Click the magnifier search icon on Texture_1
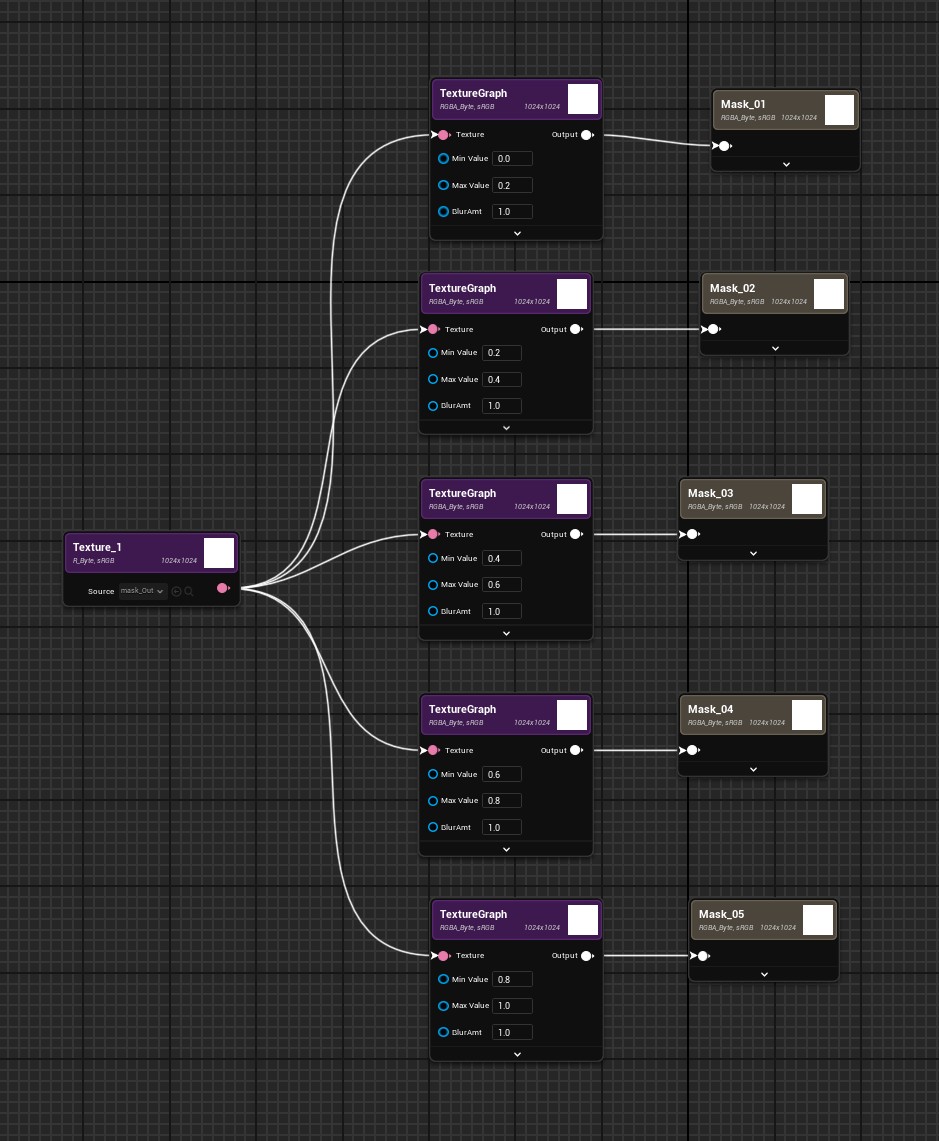Image resolution: width=939 pixels, height=1141 pixels. [x=188, y=591]
